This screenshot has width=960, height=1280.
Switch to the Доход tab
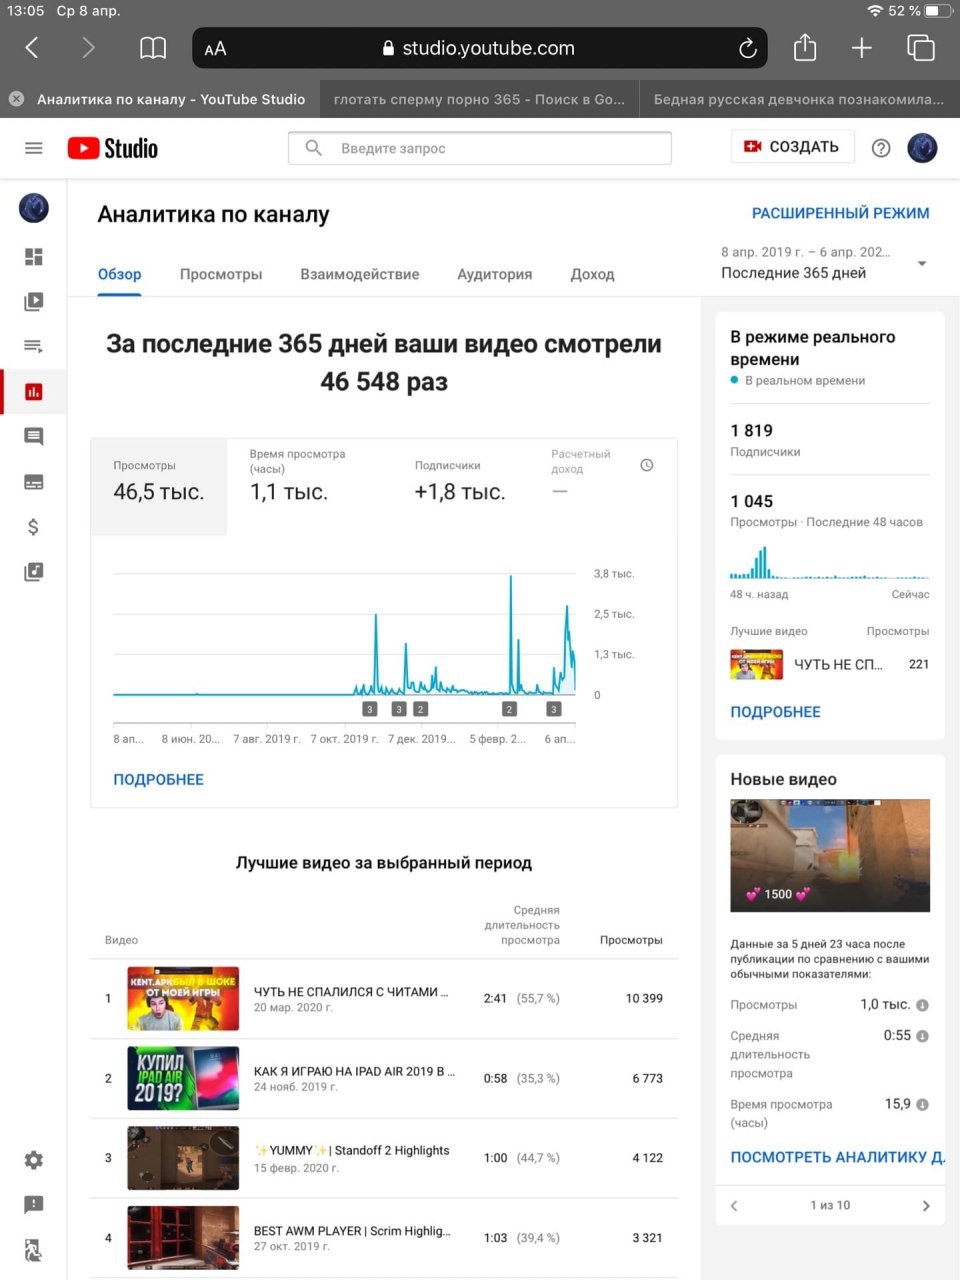[592, 274]
